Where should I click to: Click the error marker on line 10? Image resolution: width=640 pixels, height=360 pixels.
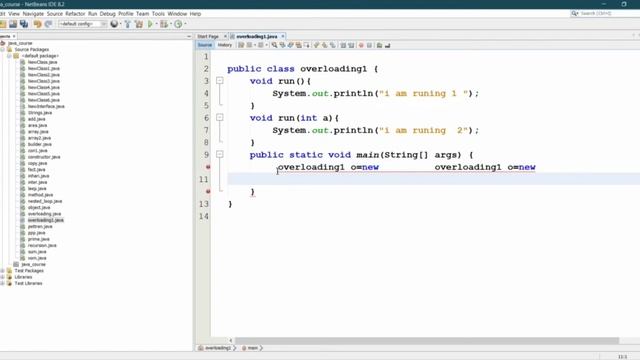(x=208, y=167)
